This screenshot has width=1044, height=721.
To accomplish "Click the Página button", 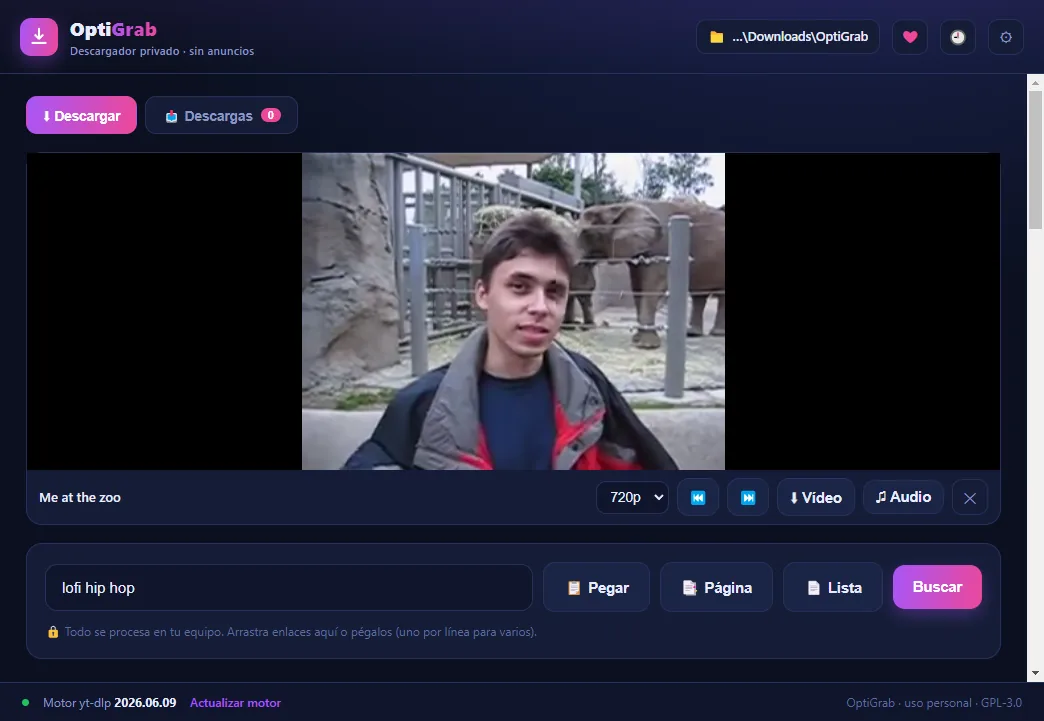I will tap(716, 587).
